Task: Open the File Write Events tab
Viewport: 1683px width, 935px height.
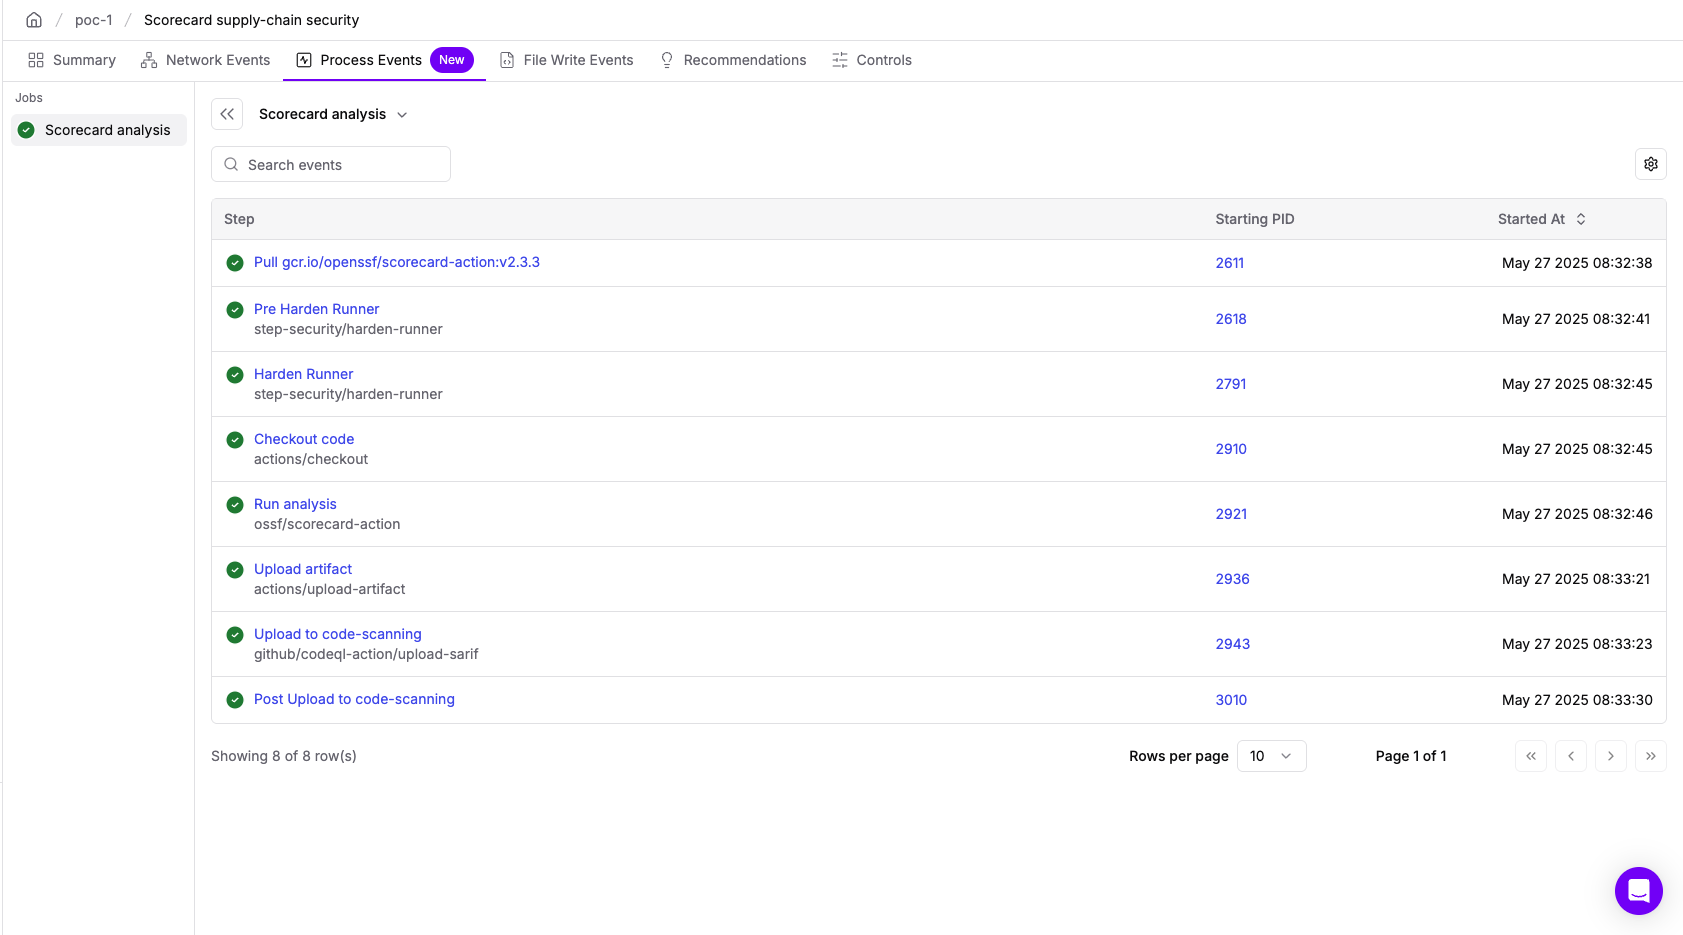Action: point(566,60)
